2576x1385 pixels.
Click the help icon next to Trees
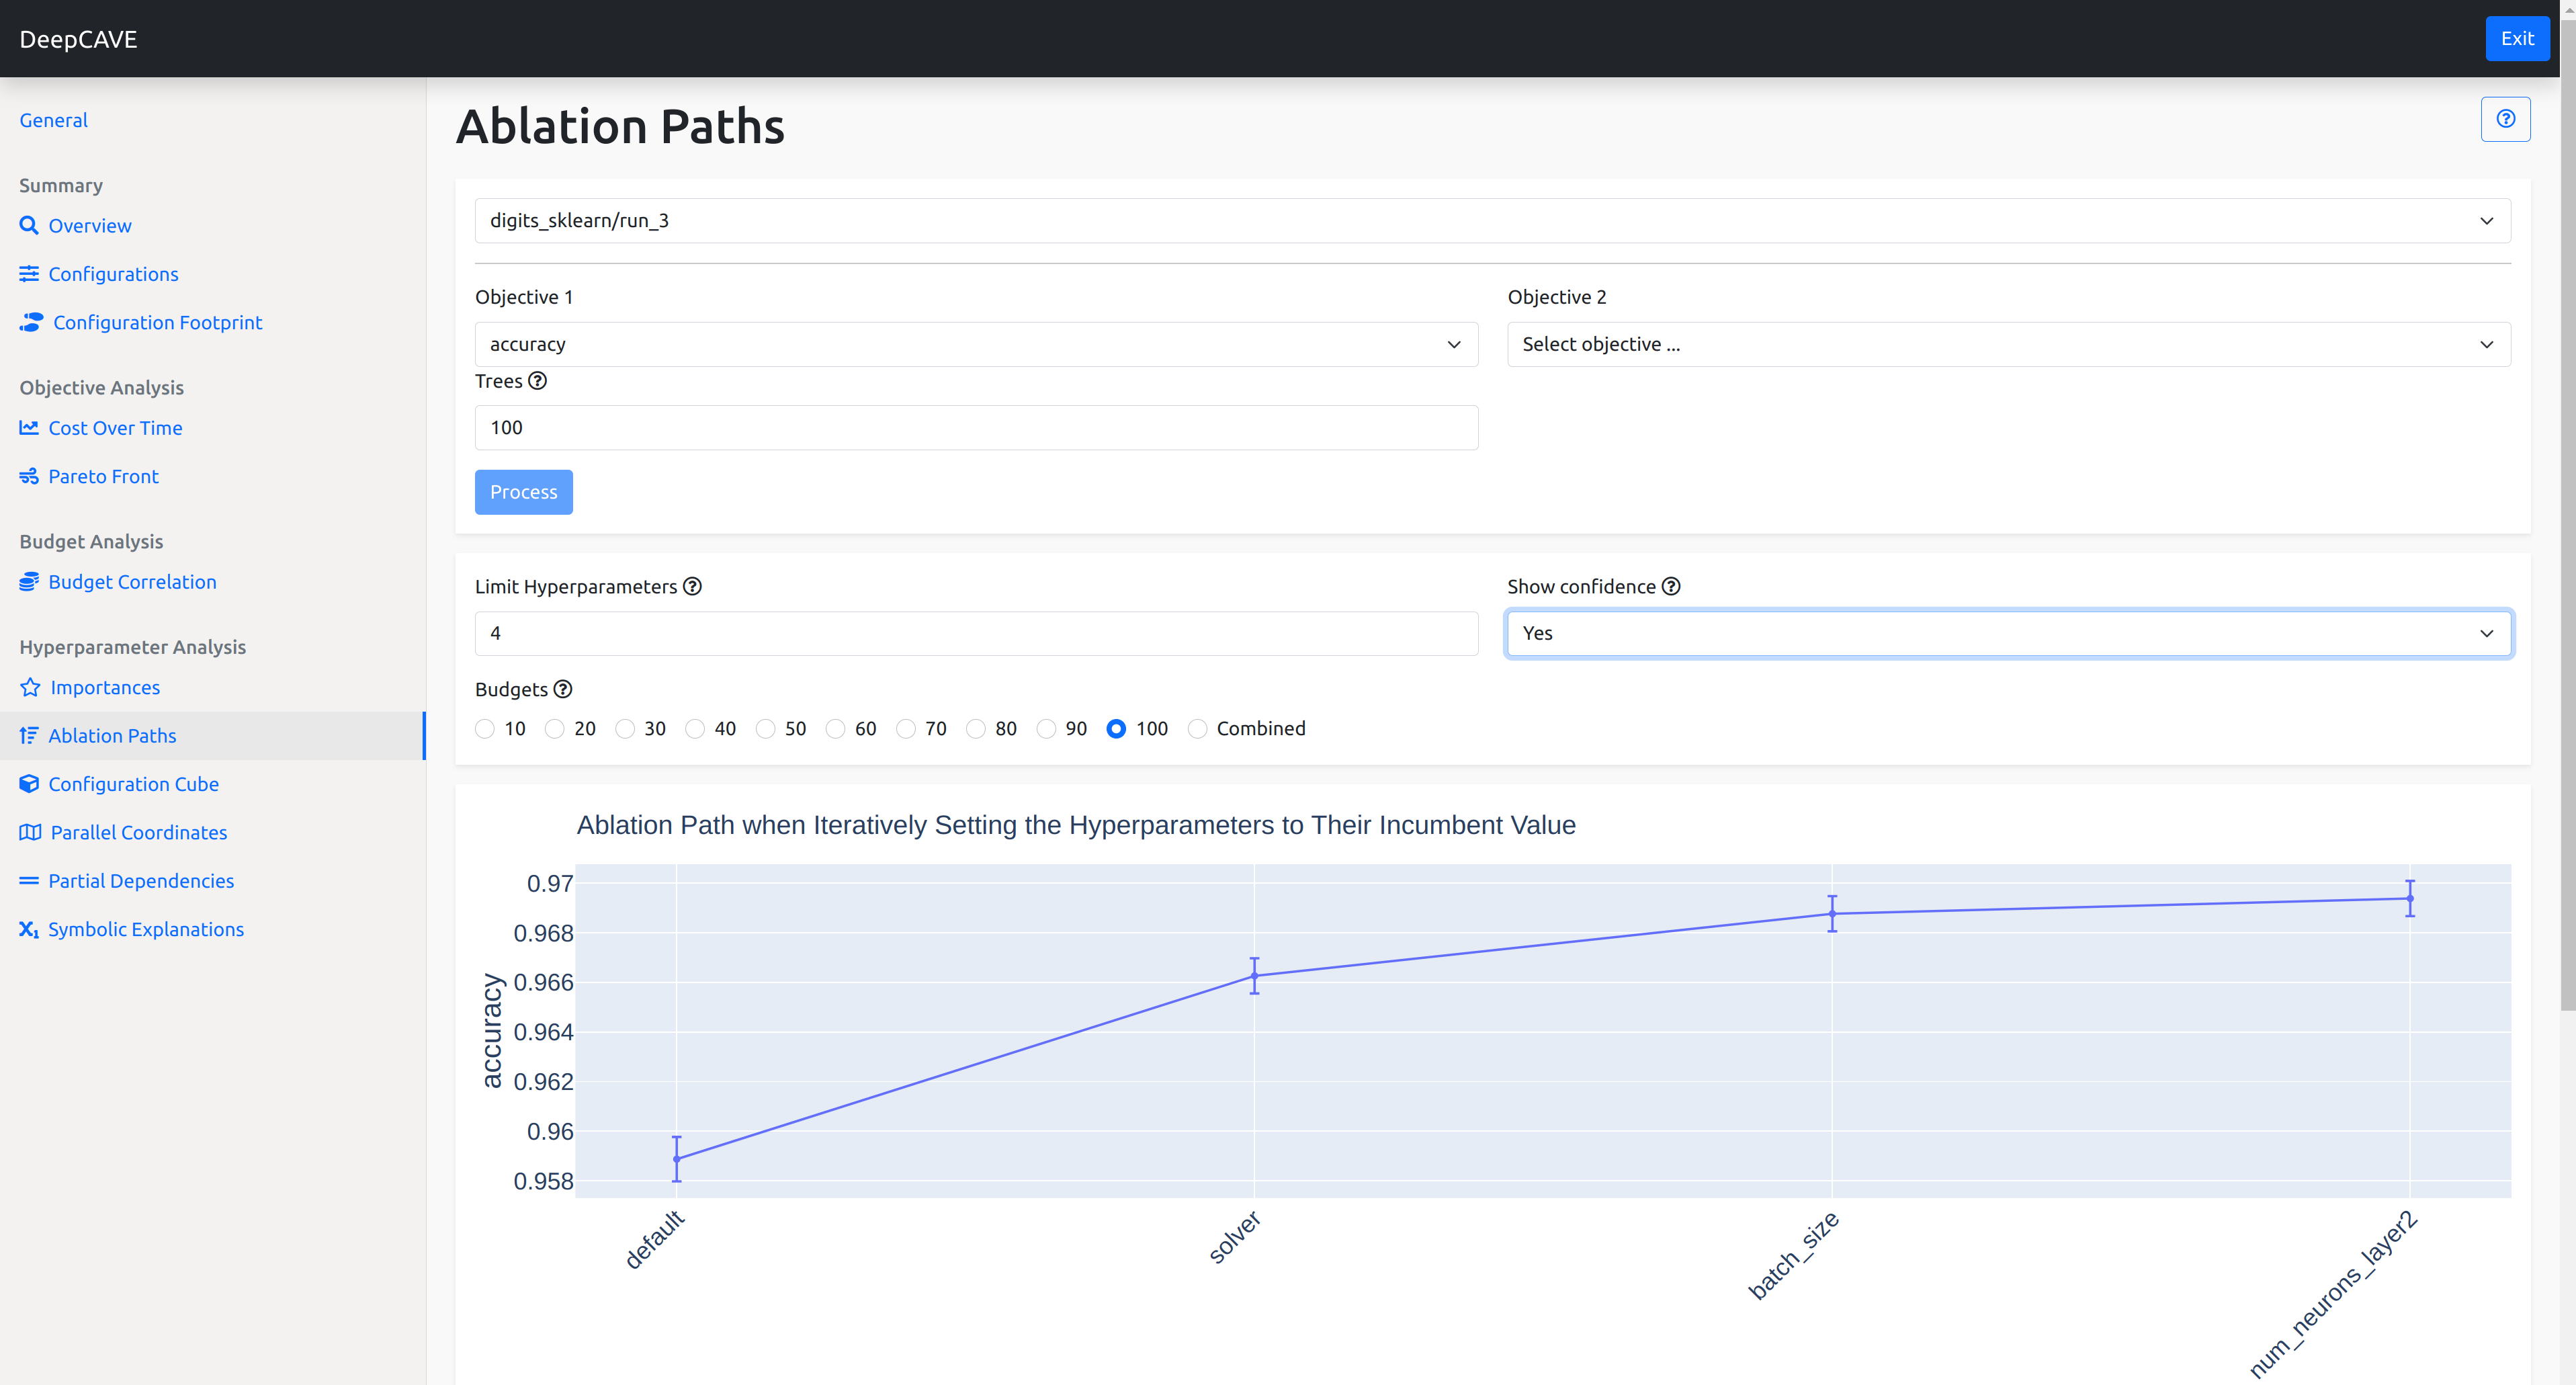(x=537, y=380)
